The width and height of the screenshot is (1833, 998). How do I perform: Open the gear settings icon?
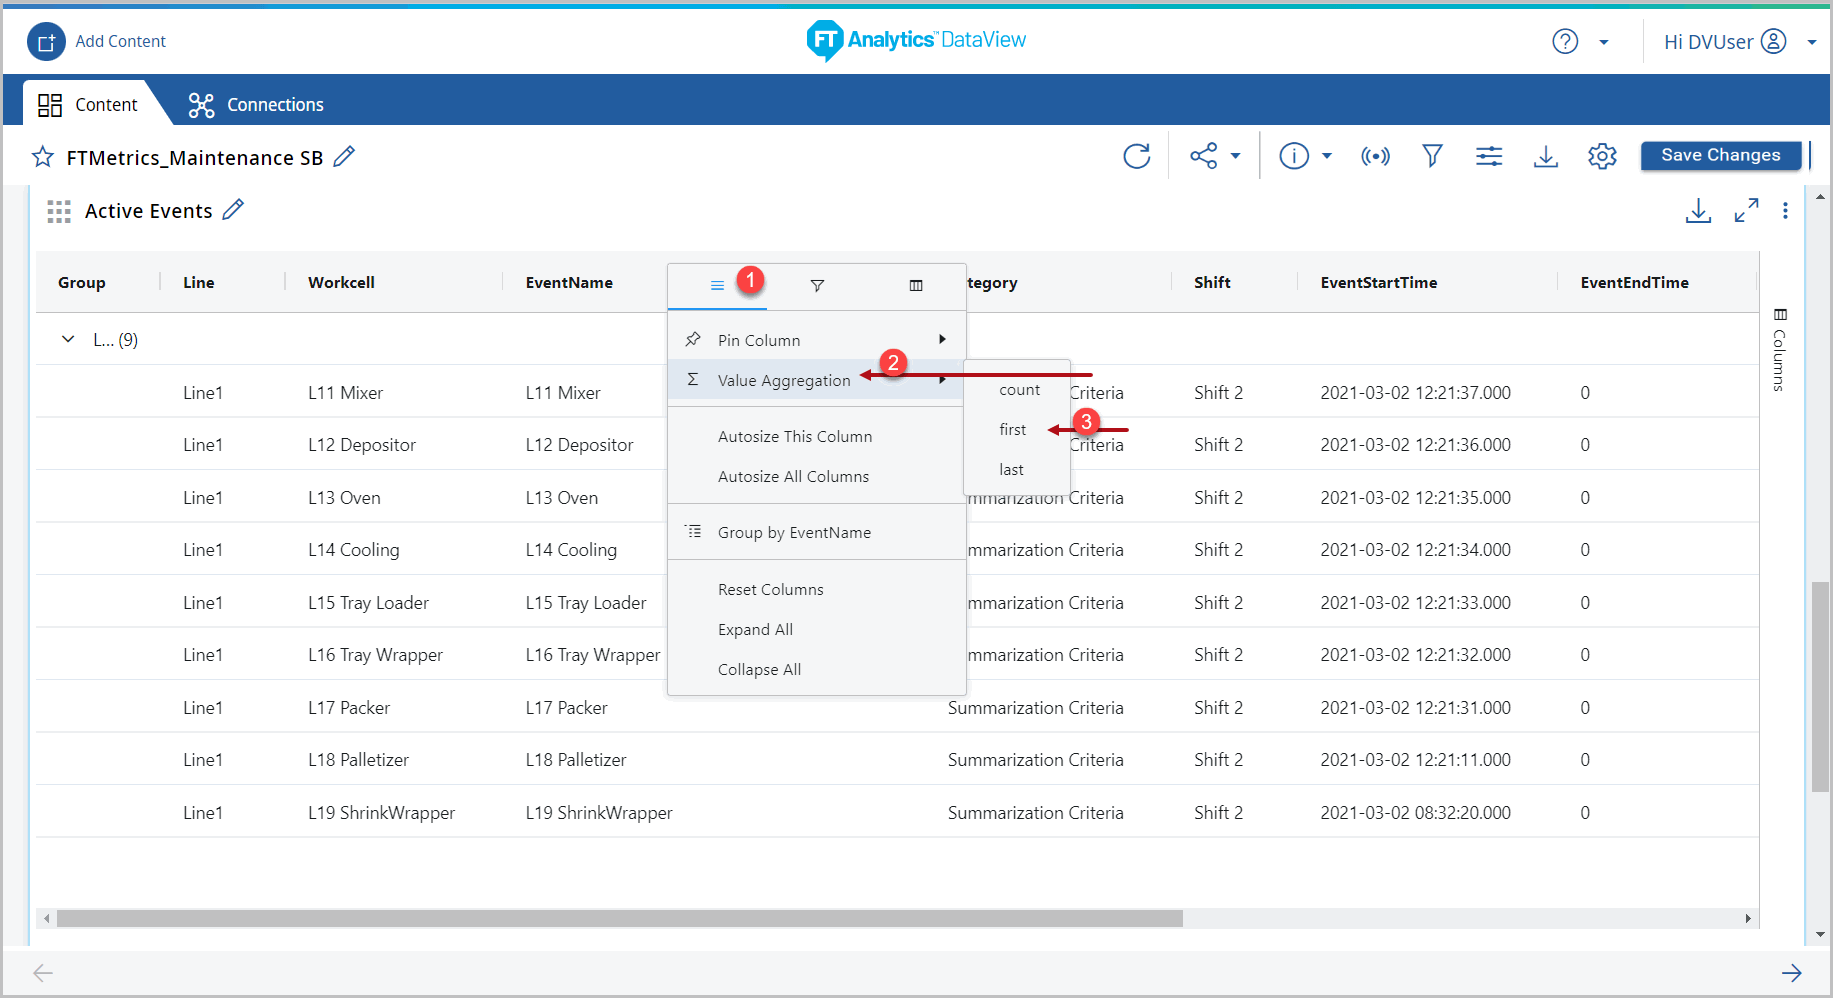click(x=1602, y=156)
